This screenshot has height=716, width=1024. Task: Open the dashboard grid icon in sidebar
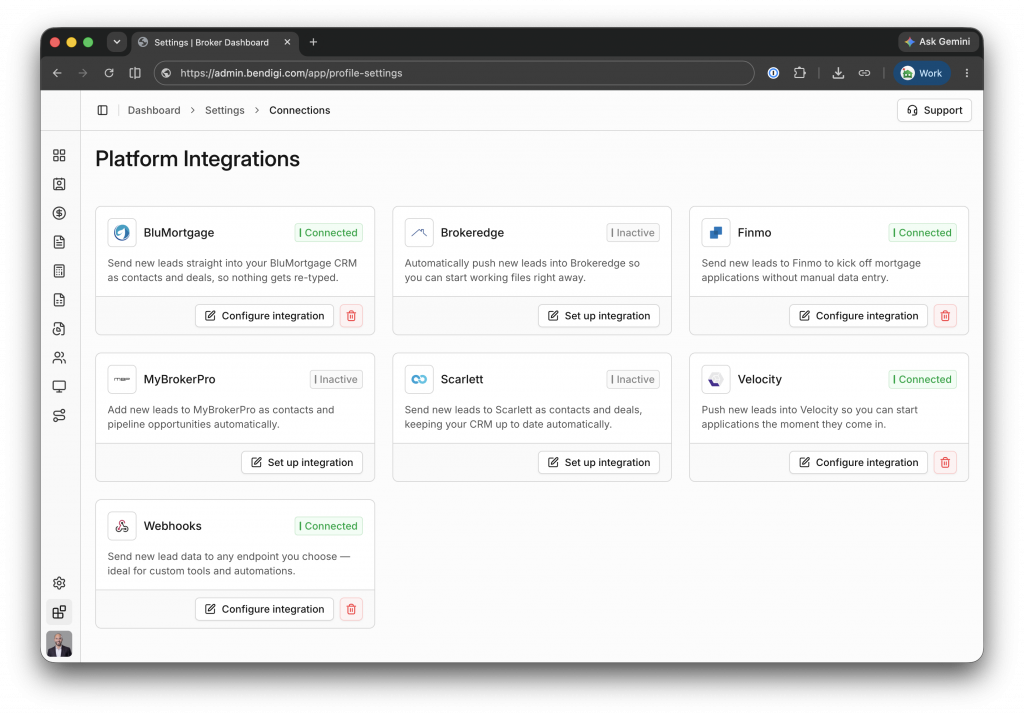point(59,155)
